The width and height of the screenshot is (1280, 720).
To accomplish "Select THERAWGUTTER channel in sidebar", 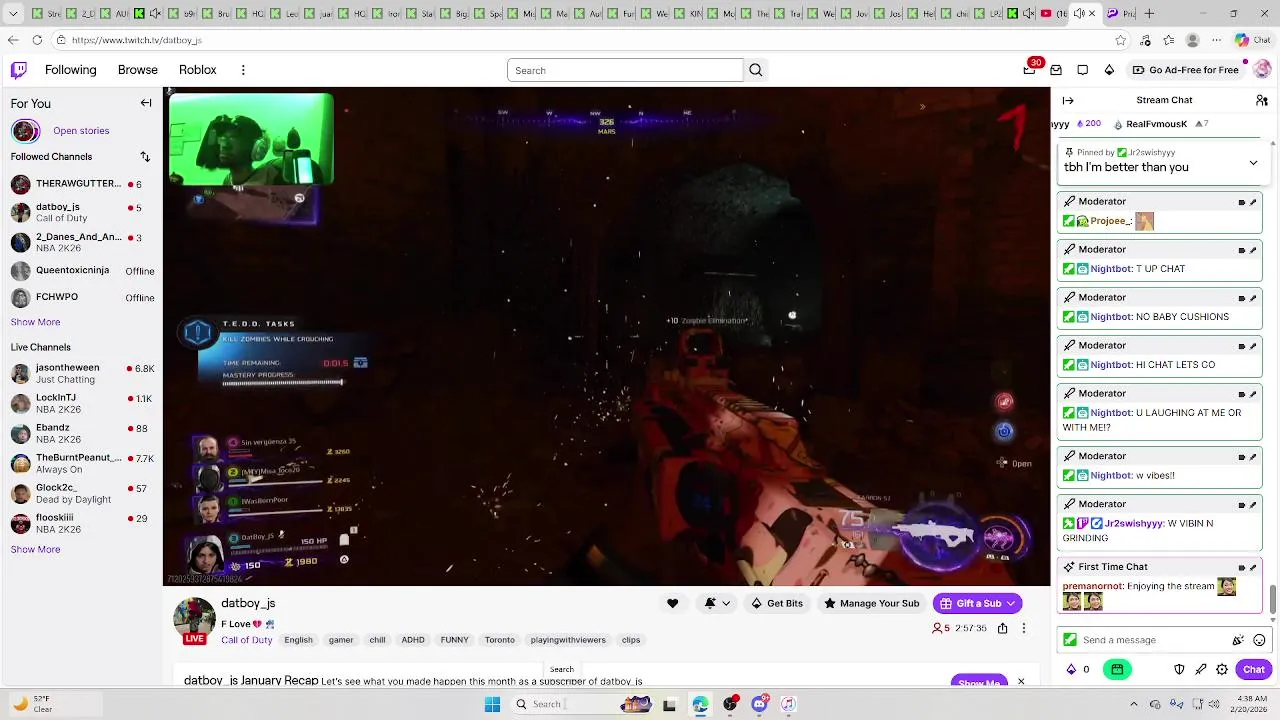I will coord(82,184).
